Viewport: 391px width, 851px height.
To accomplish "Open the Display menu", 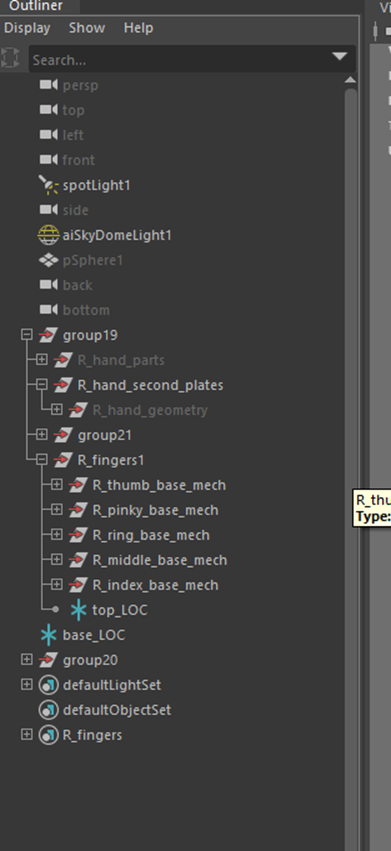I will [27, 28].
